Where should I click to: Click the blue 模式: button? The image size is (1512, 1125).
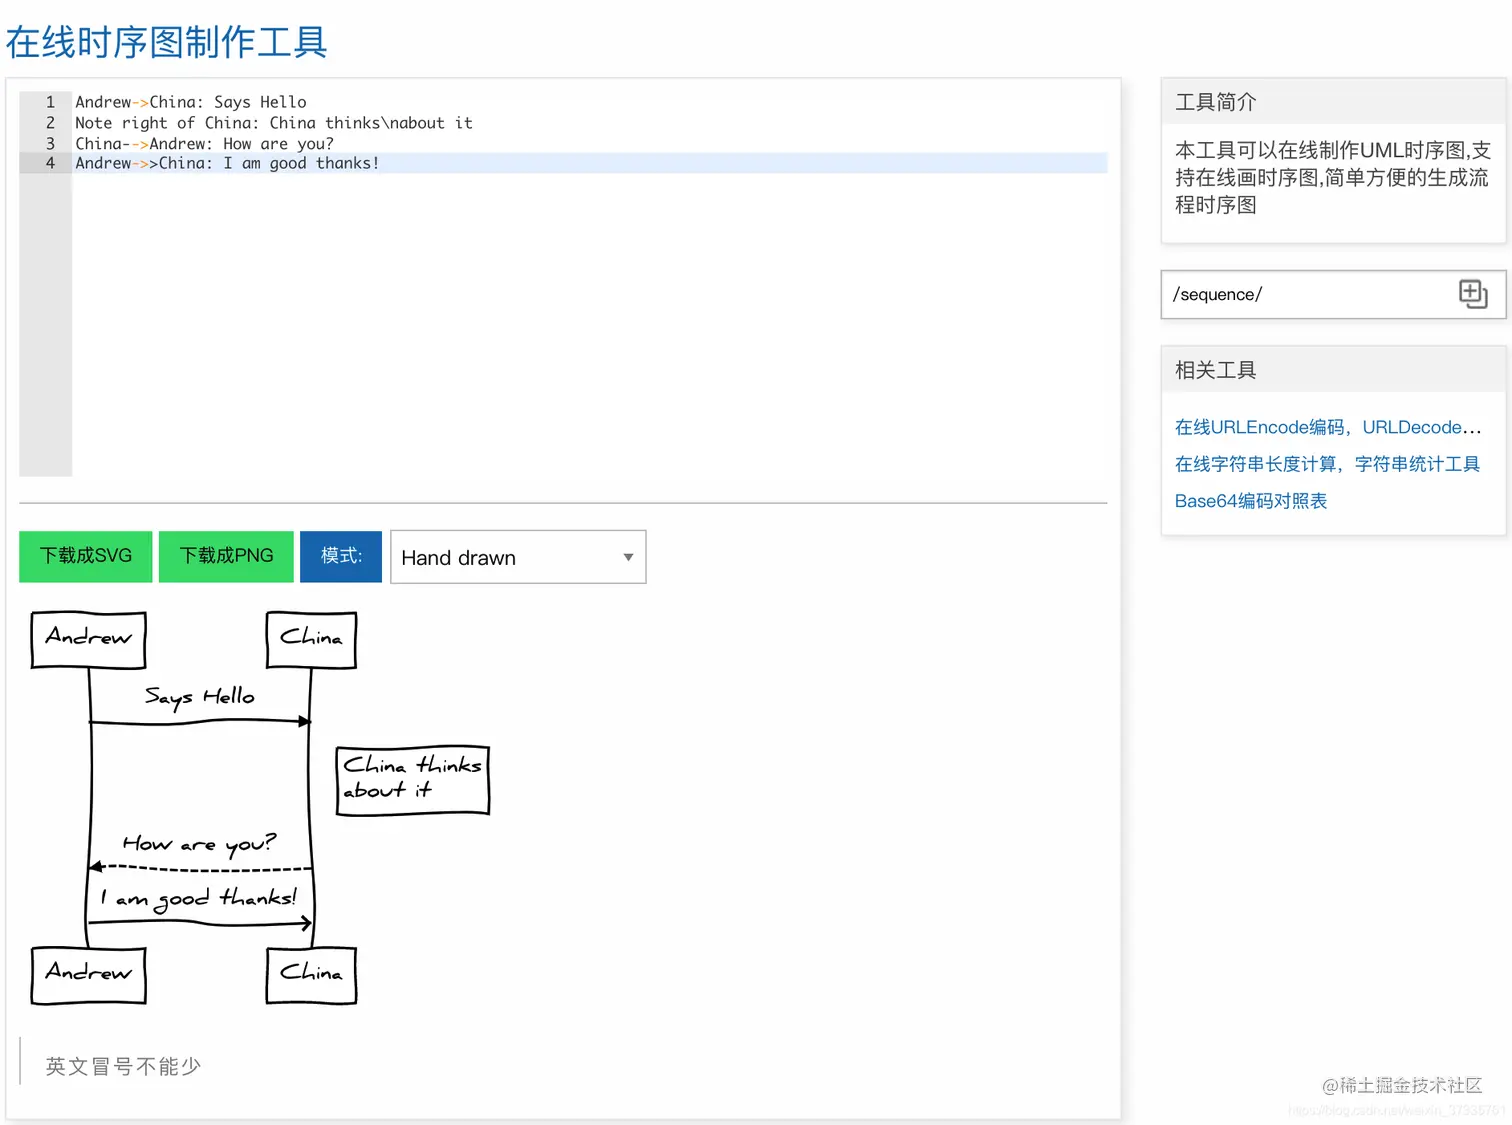point(340,556)
